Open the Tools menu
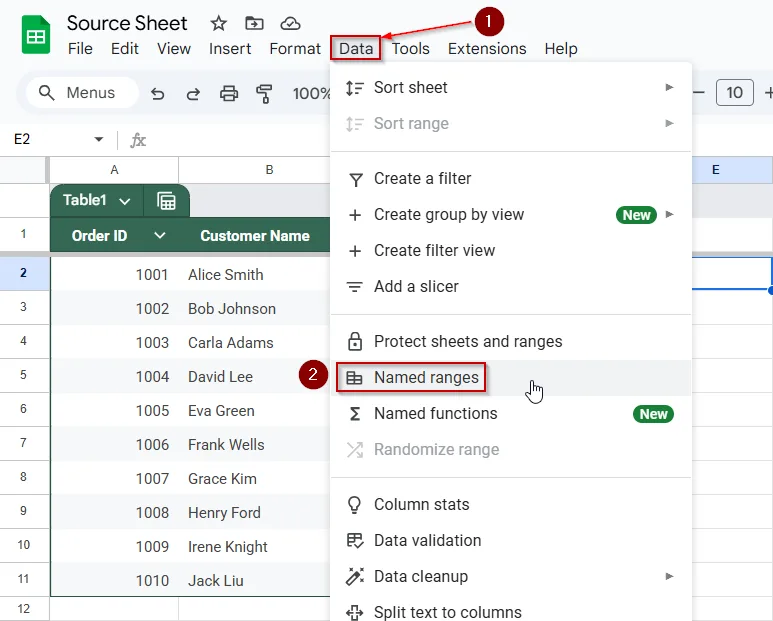 pyautogui.click(x=410, y=49)
